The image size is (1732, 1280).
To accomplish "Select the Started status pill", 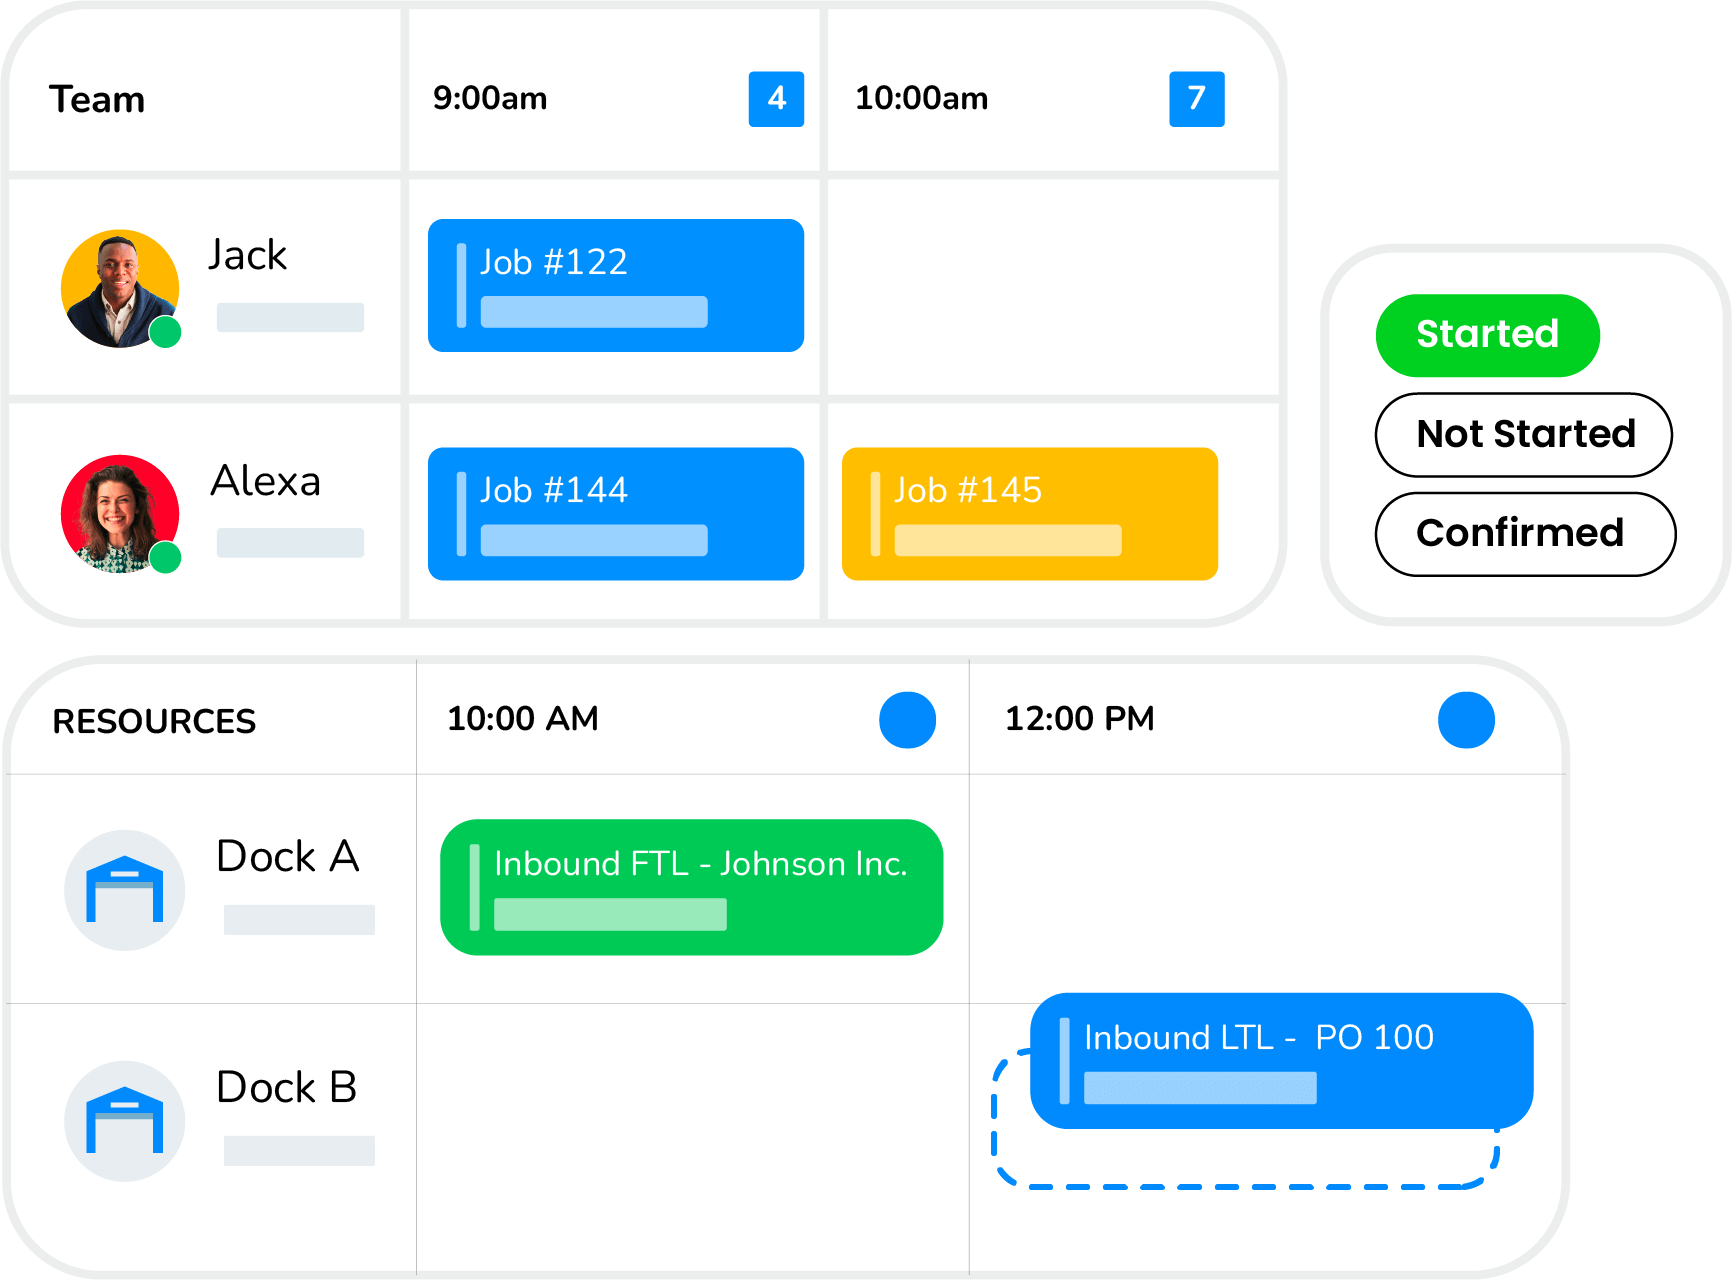I will (x=1487, y=335).
